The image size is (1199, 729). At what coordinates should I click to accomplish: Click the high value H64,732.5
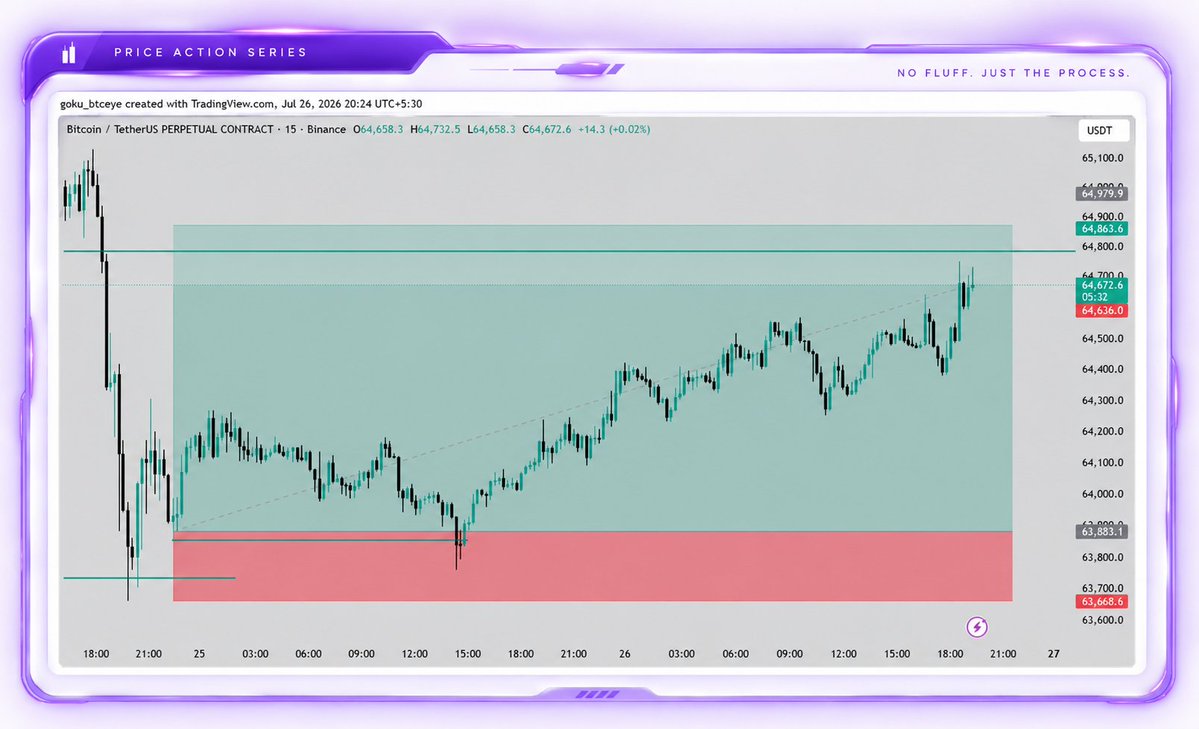[x=435, y=129]
